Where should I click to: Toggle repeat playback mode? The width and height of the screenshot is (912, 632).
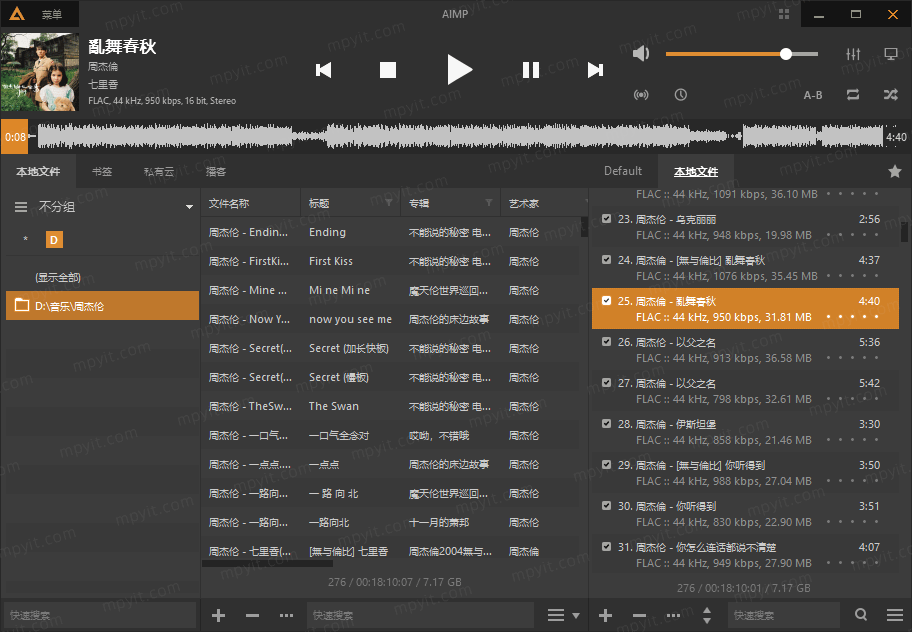tap(853, 95)
